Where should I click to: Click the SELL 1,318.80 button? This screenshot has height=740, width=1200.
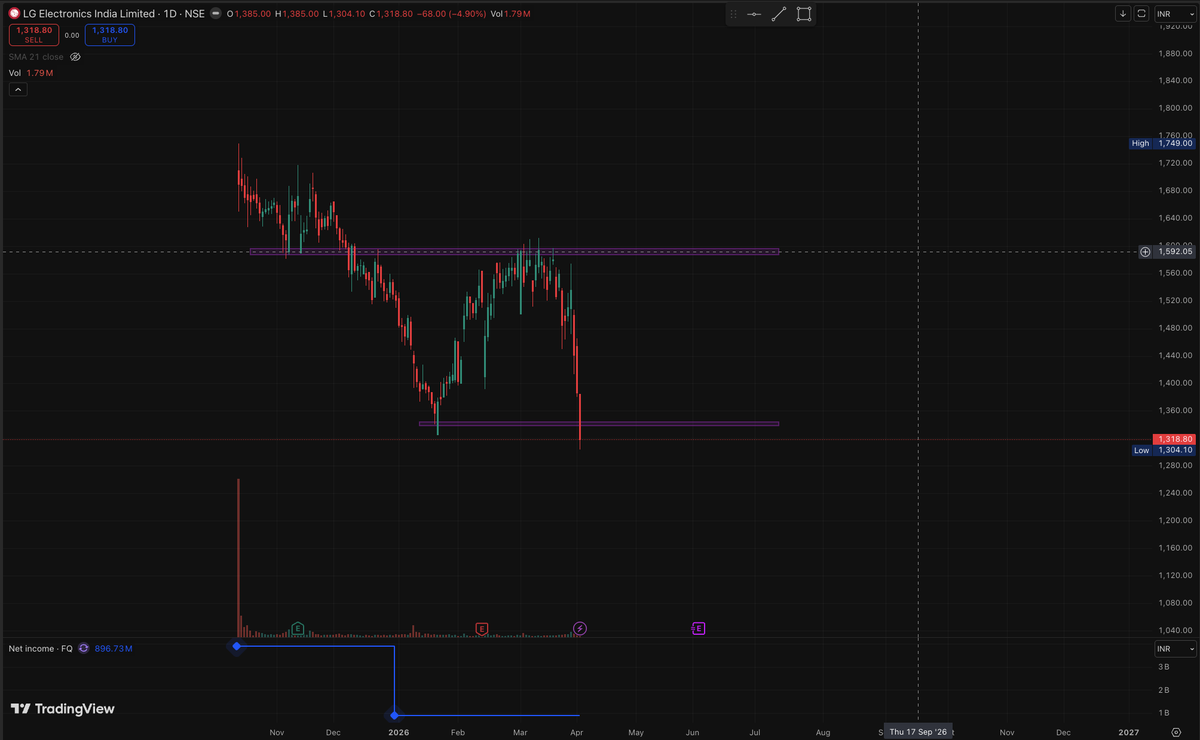coord(34,35)
